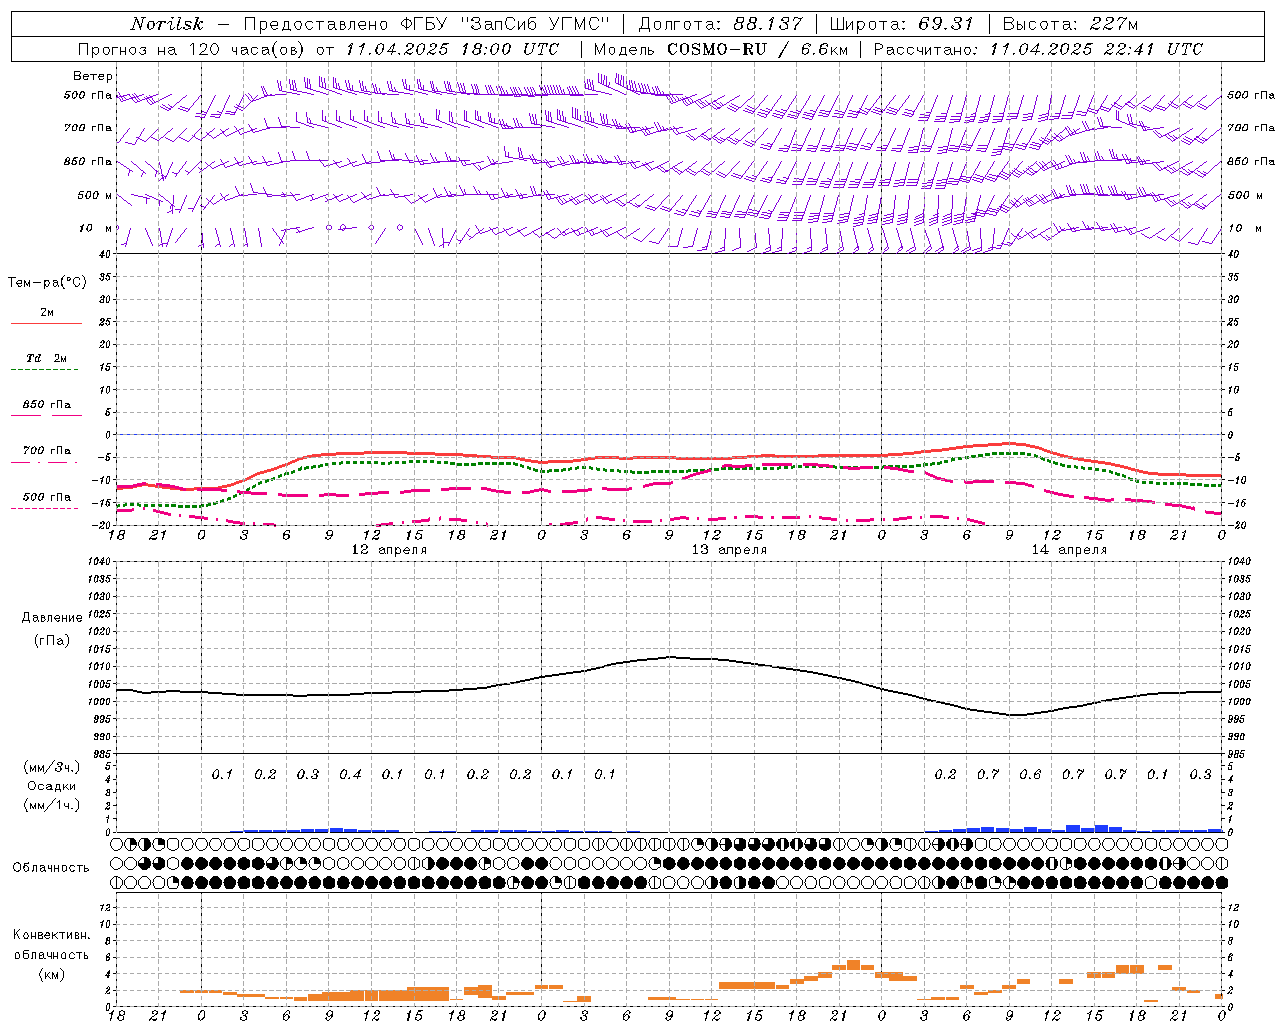Screen dimensions: 1280x1024
Task: Click the latitude value Широта: 69.31
Action: (901, 24)
